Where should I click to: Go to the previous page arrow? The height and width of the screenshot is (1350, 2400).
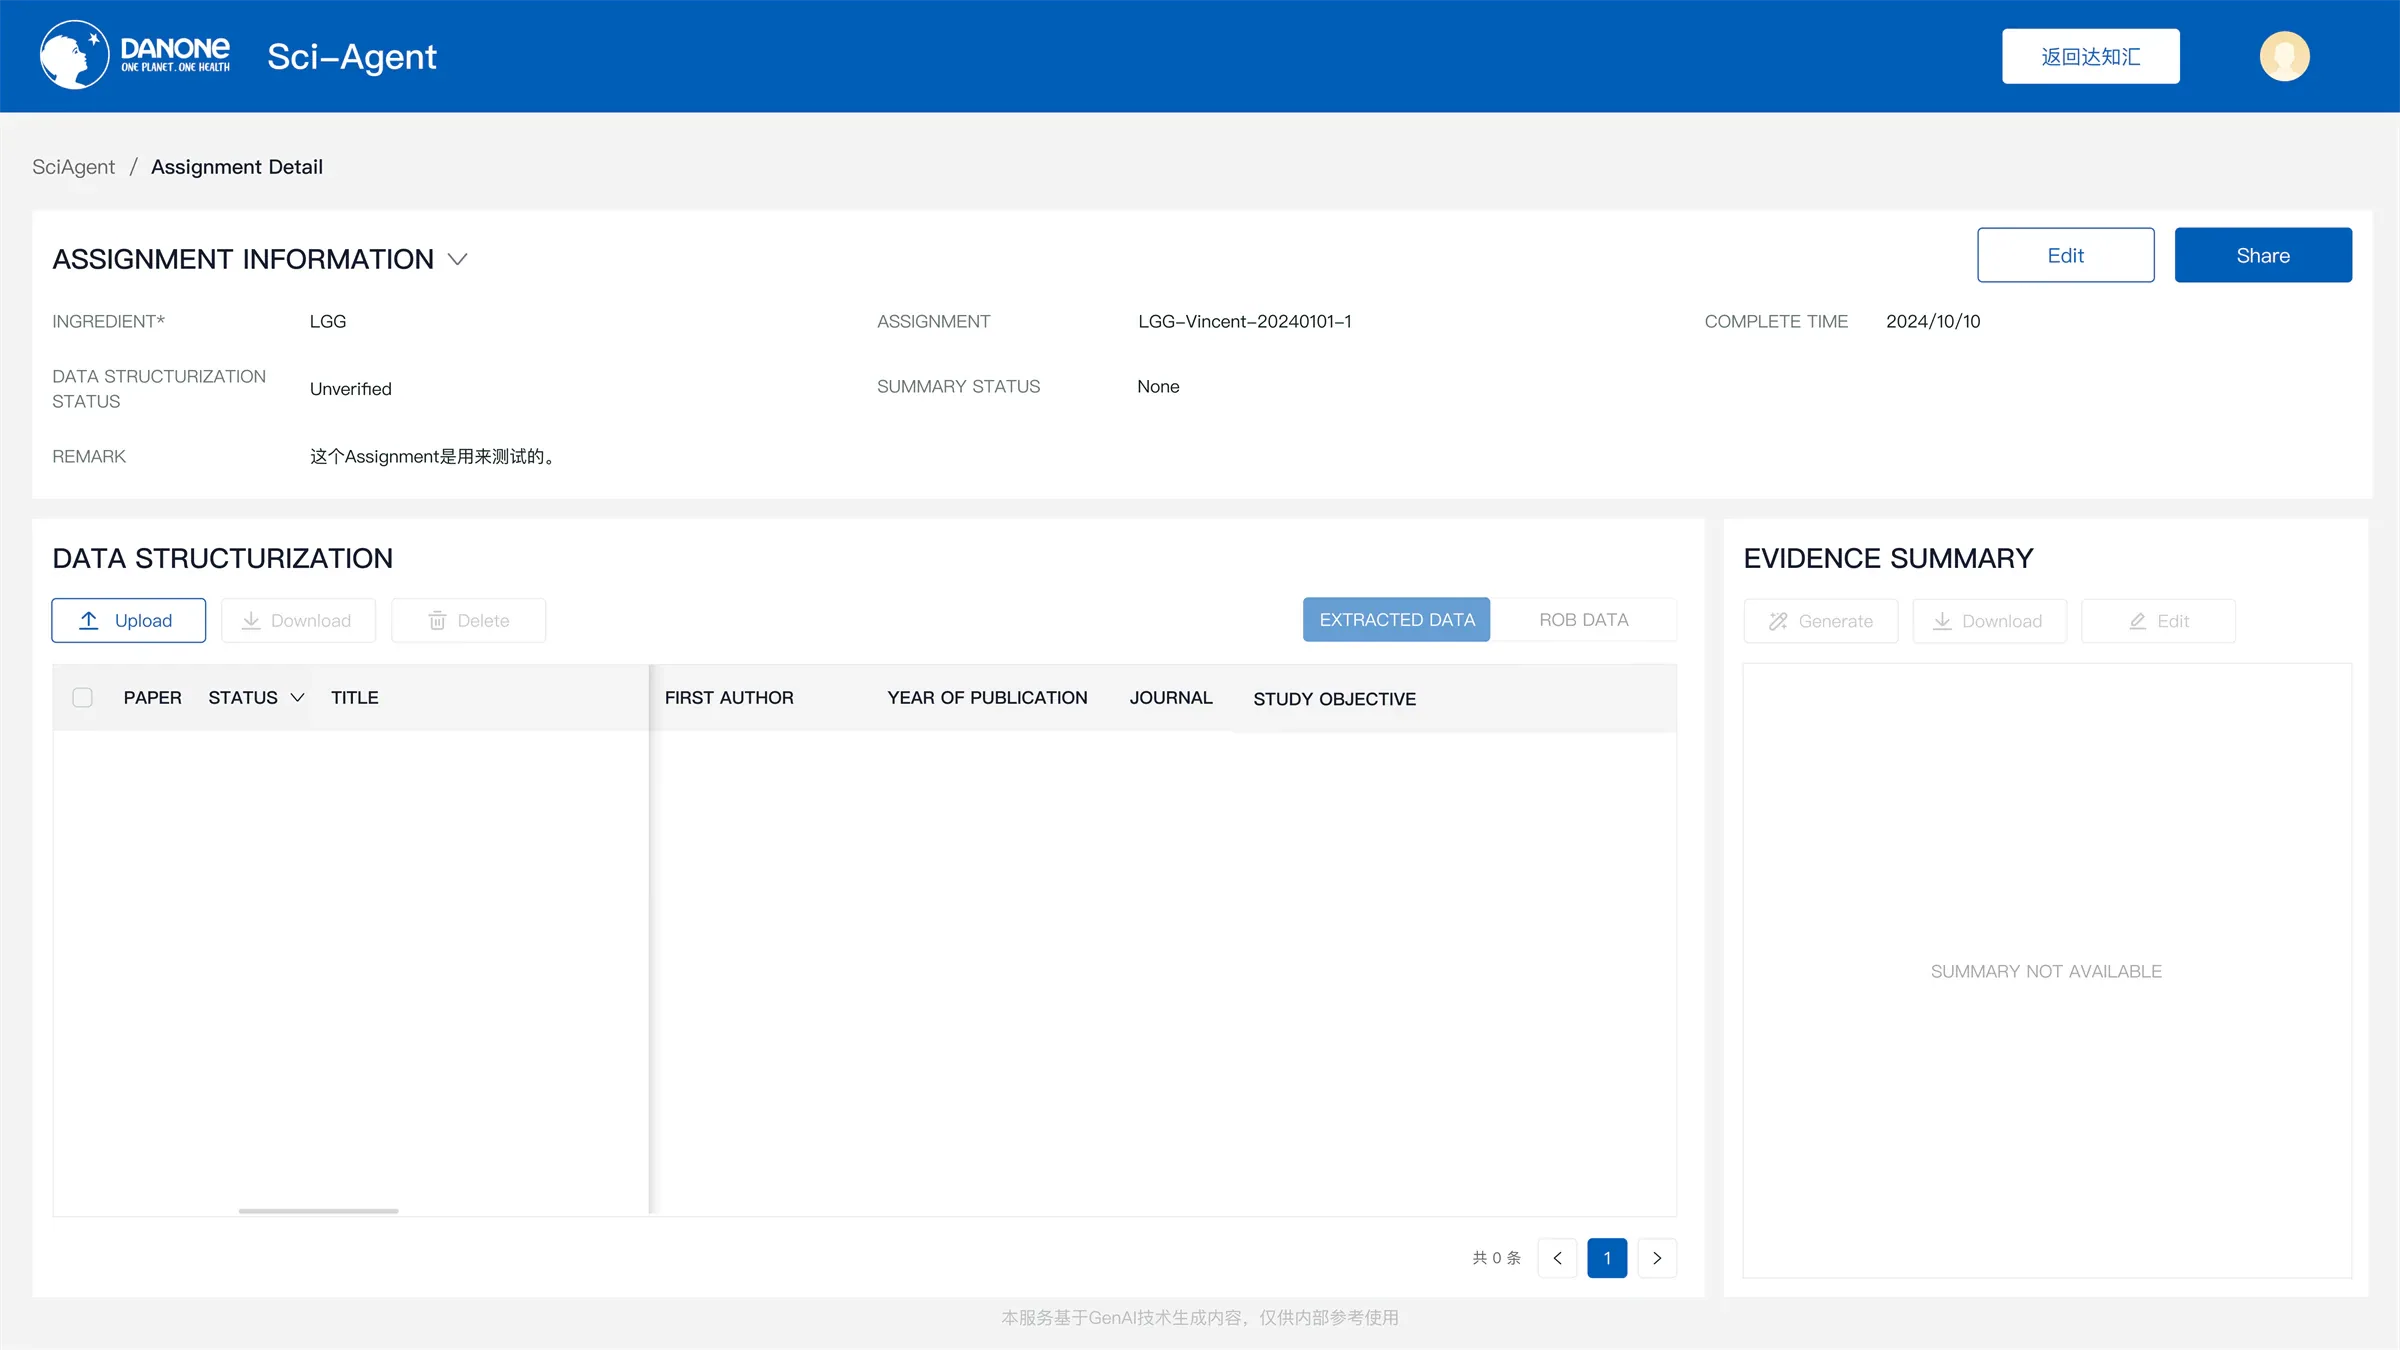click(1557, 1257)
